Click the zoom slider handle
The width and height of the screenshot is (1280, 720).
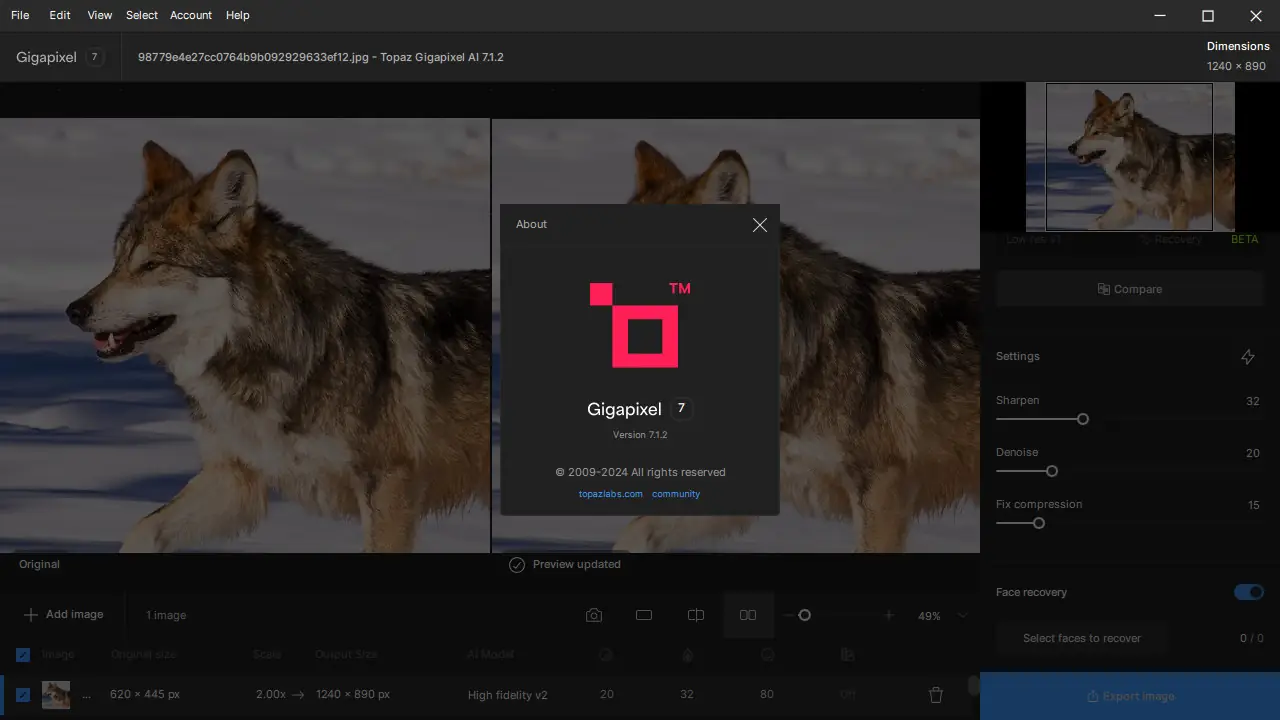point(804,615)
